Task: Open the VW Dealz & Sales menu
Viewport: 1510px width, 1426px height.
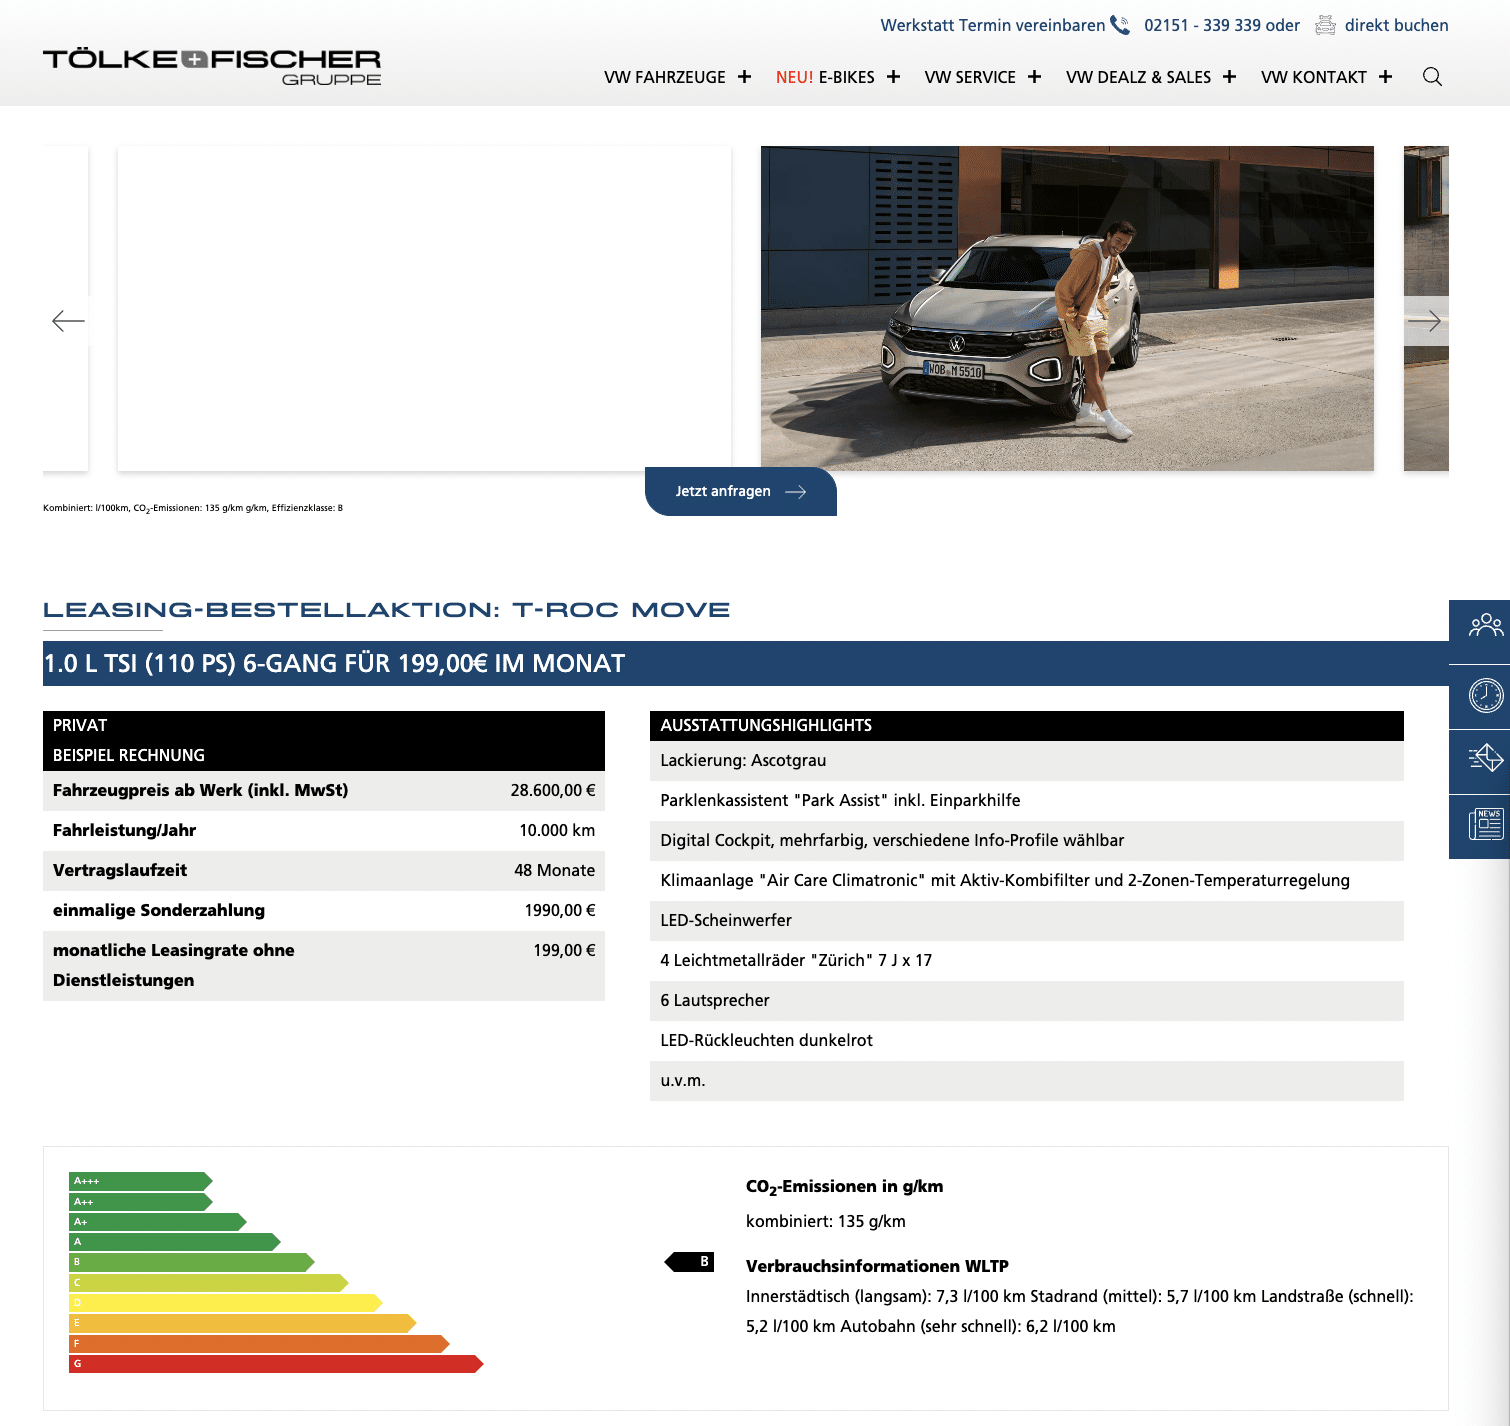Action: pos(1138,77)
